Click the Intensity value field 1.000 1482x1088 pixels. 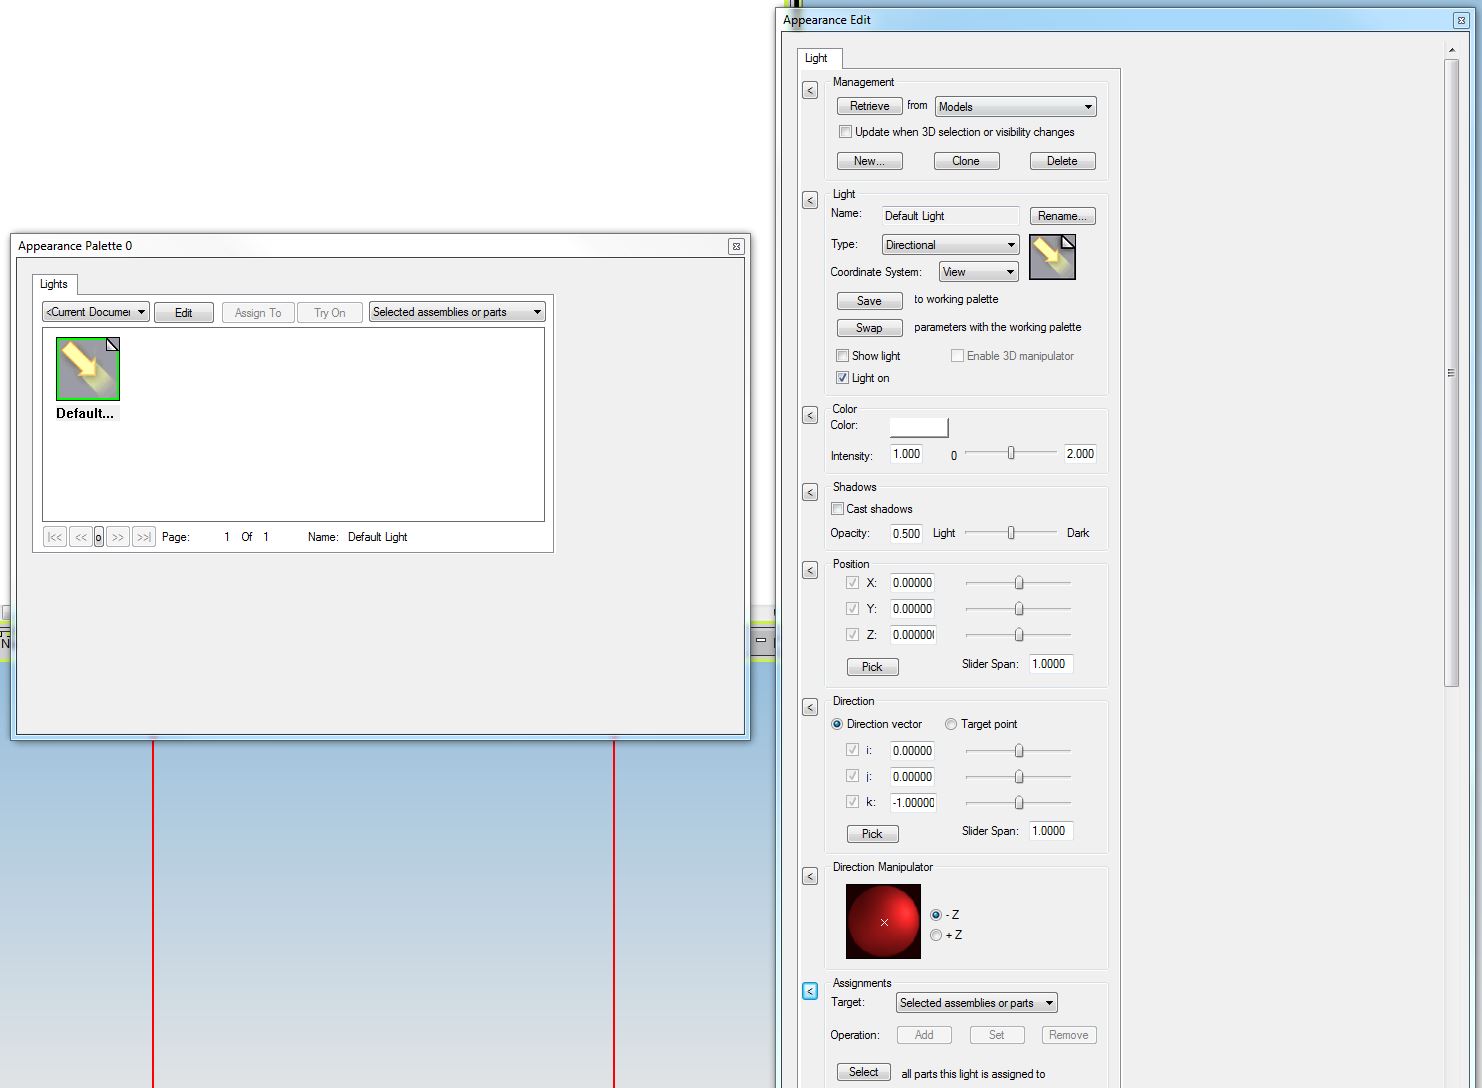coord(907,454)
